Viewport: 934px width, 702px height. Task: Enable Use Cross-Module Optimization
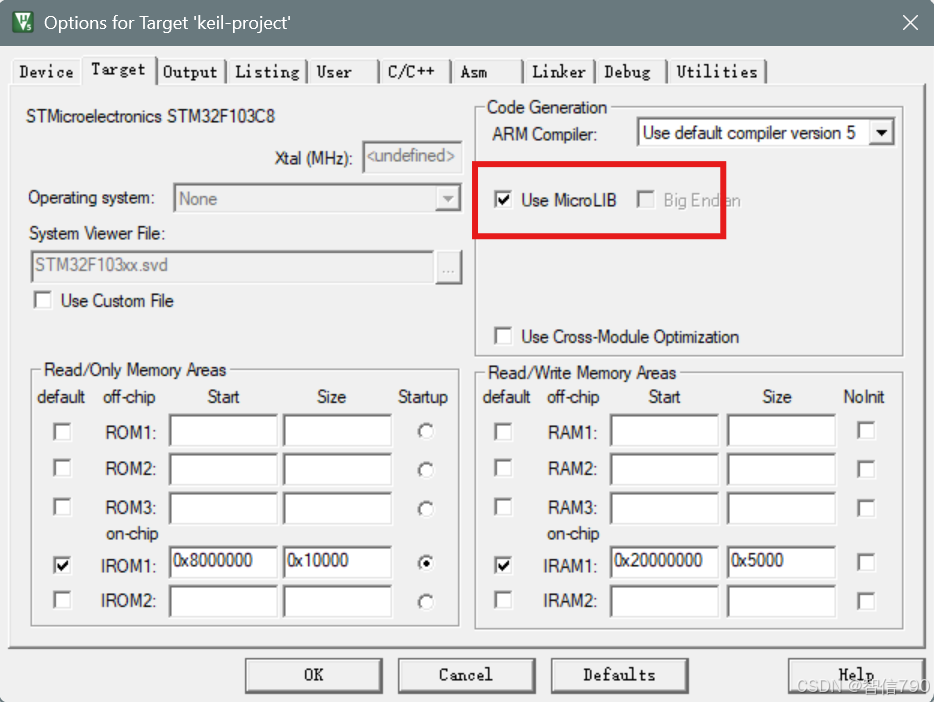pos(503,336)
